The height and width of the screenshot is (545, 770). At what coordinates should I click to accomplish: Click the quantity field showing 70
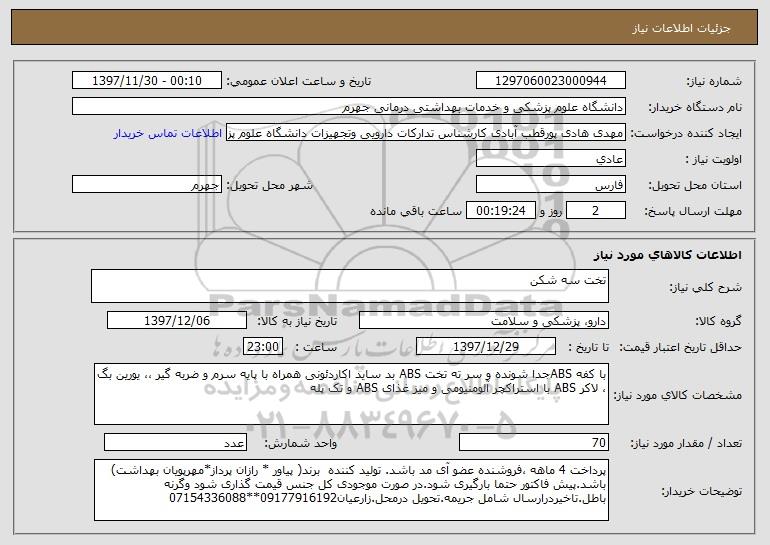point(534,442)
